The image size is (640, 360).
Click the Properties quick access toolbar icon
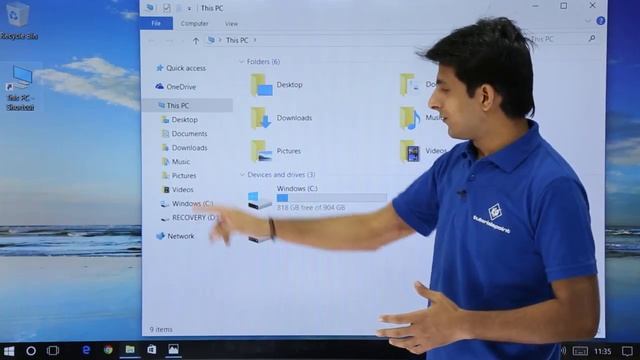166,8
